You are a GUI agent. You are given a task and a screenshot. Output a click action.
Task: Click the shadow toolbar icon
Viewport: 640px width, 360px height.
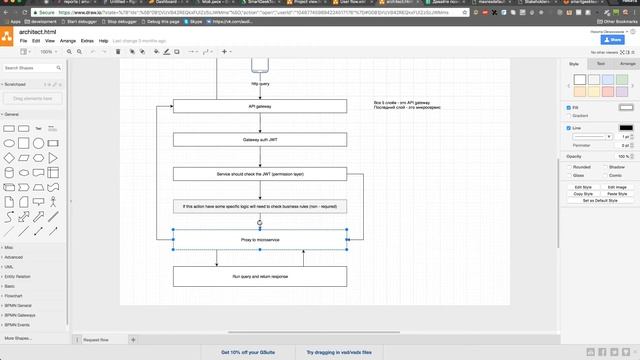pos(177,52)
